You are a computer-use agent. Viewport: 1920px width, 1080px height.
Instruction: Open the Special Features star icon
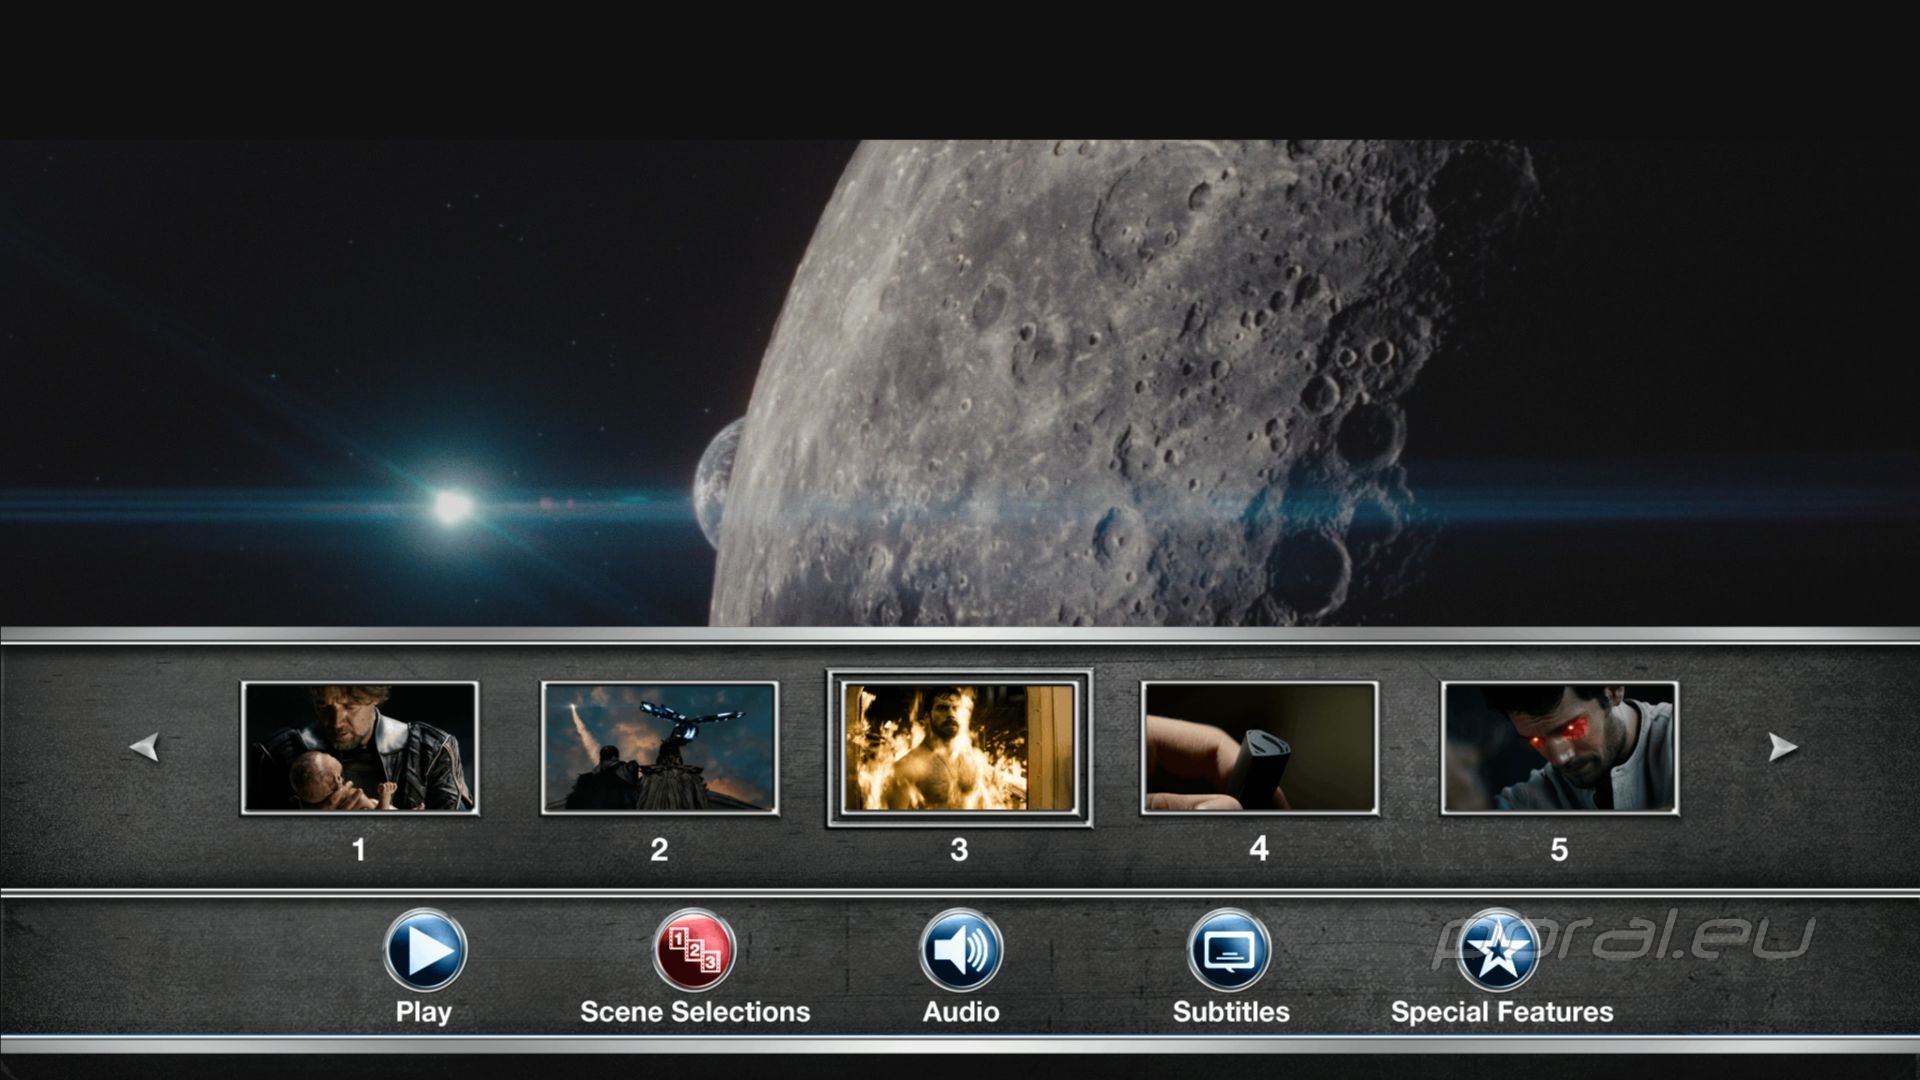pyautogui.click(x=1497, y=950)
